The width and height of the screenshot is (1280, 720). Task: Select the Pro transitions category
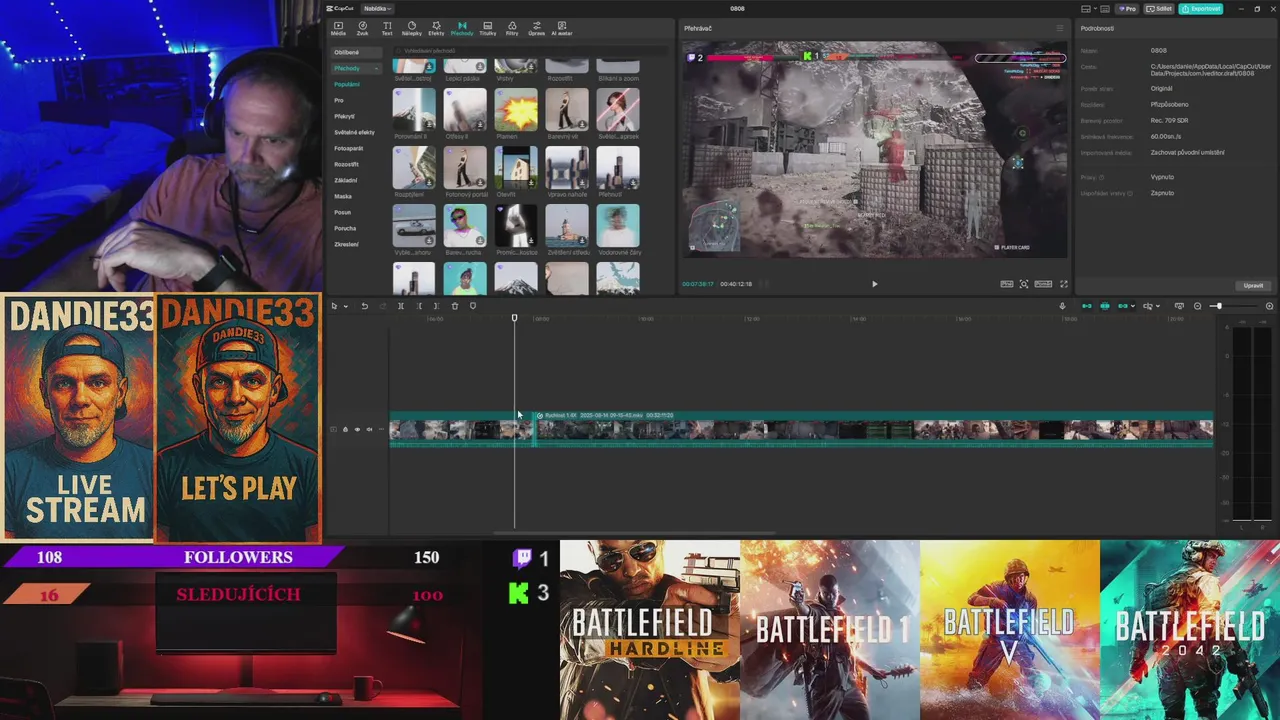[339, 100]
